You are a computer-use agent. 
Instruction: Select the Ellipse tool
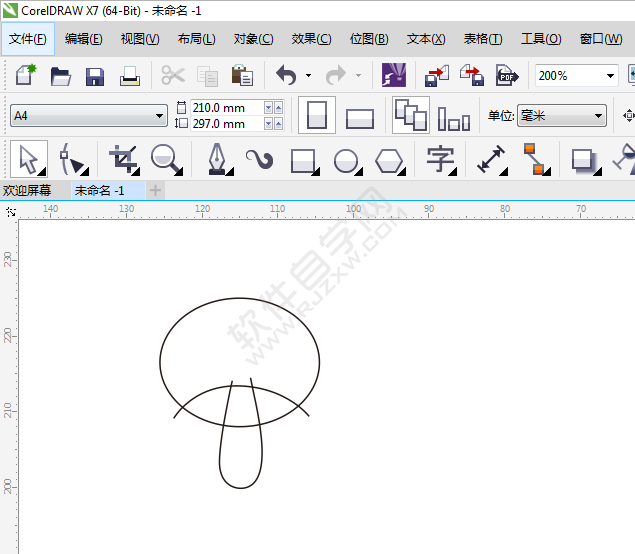(x=346, y=160)
